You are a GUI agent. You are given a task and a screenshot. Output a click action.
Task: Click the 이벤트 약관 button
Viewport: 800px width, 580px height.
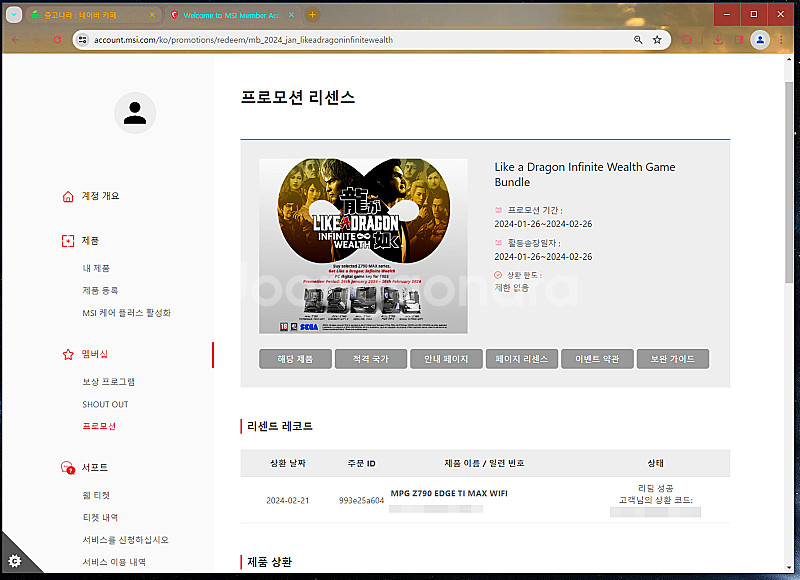(597, 359)
